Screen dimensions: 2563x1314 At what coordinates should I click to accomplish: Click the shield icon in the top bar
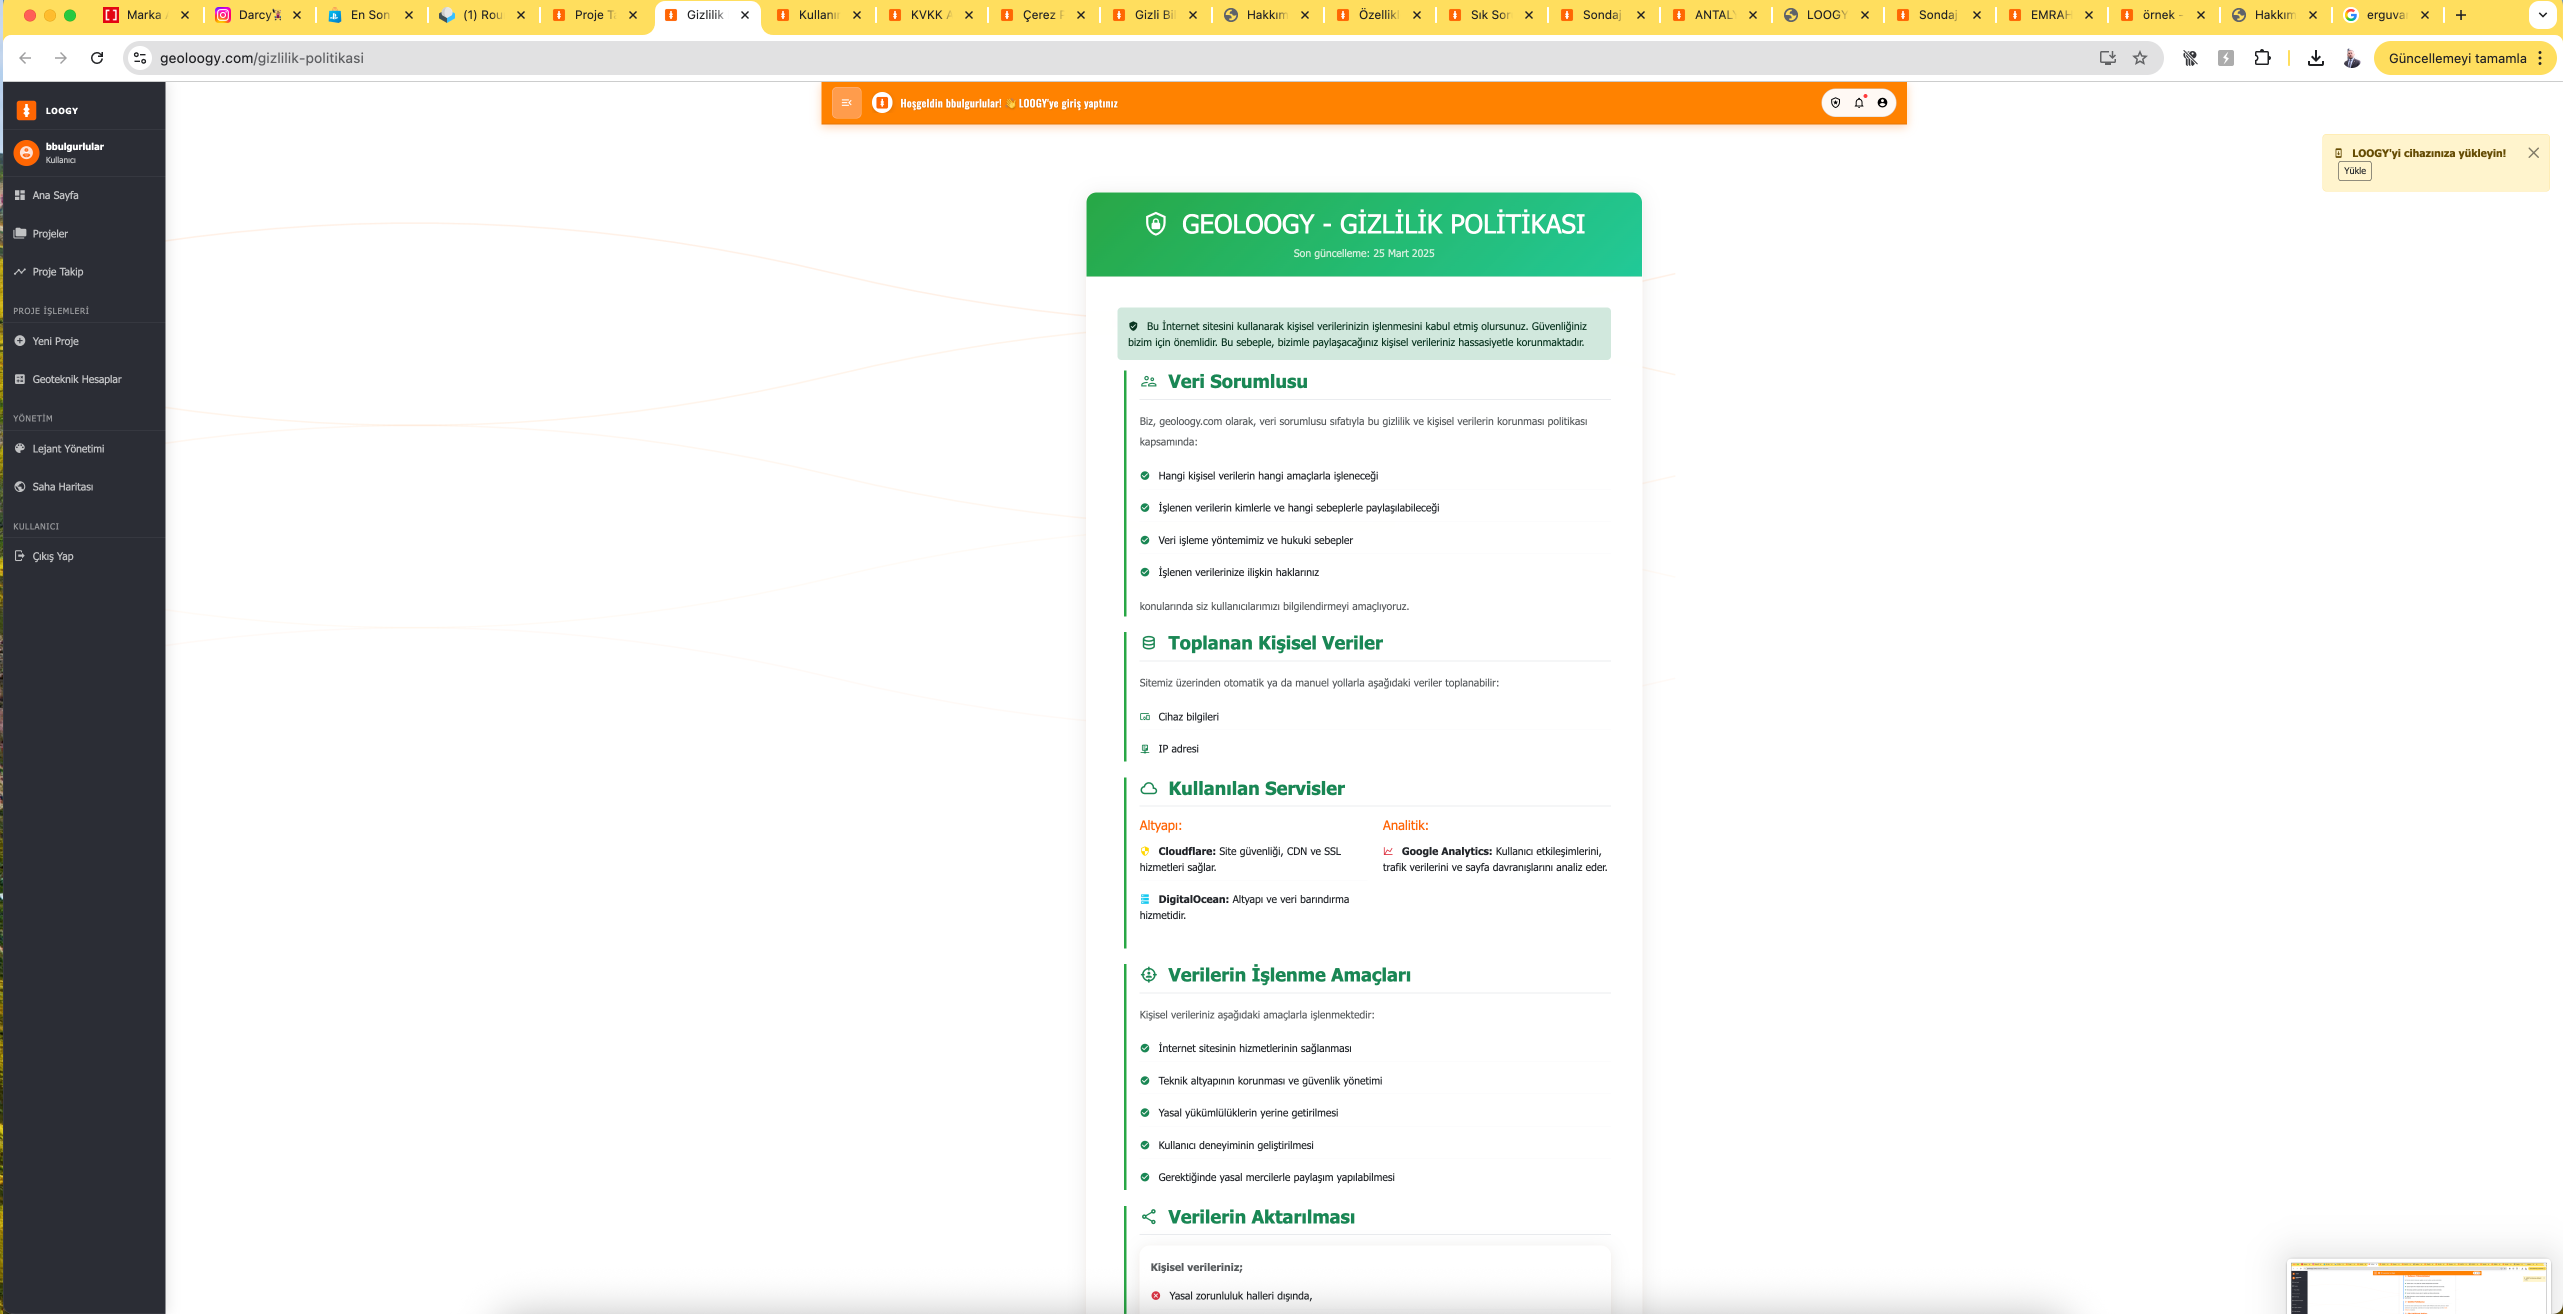[x=1835, y=103]
